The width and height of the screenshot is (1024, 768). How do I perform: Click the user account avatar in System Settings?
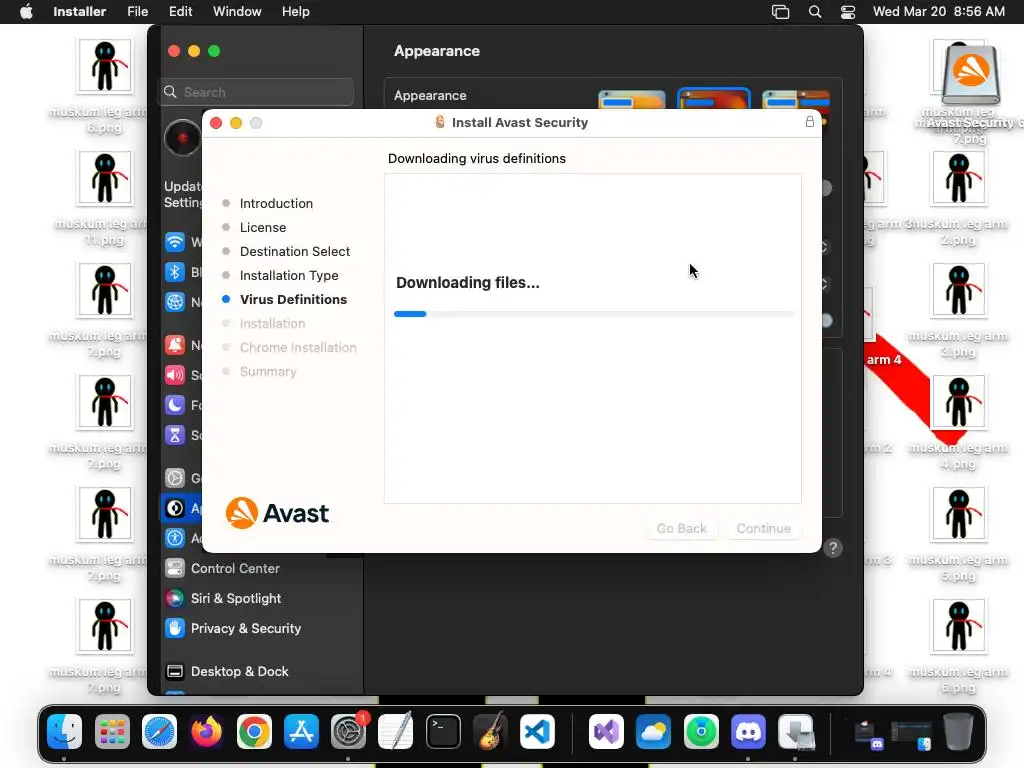click(x=182, y=138)
